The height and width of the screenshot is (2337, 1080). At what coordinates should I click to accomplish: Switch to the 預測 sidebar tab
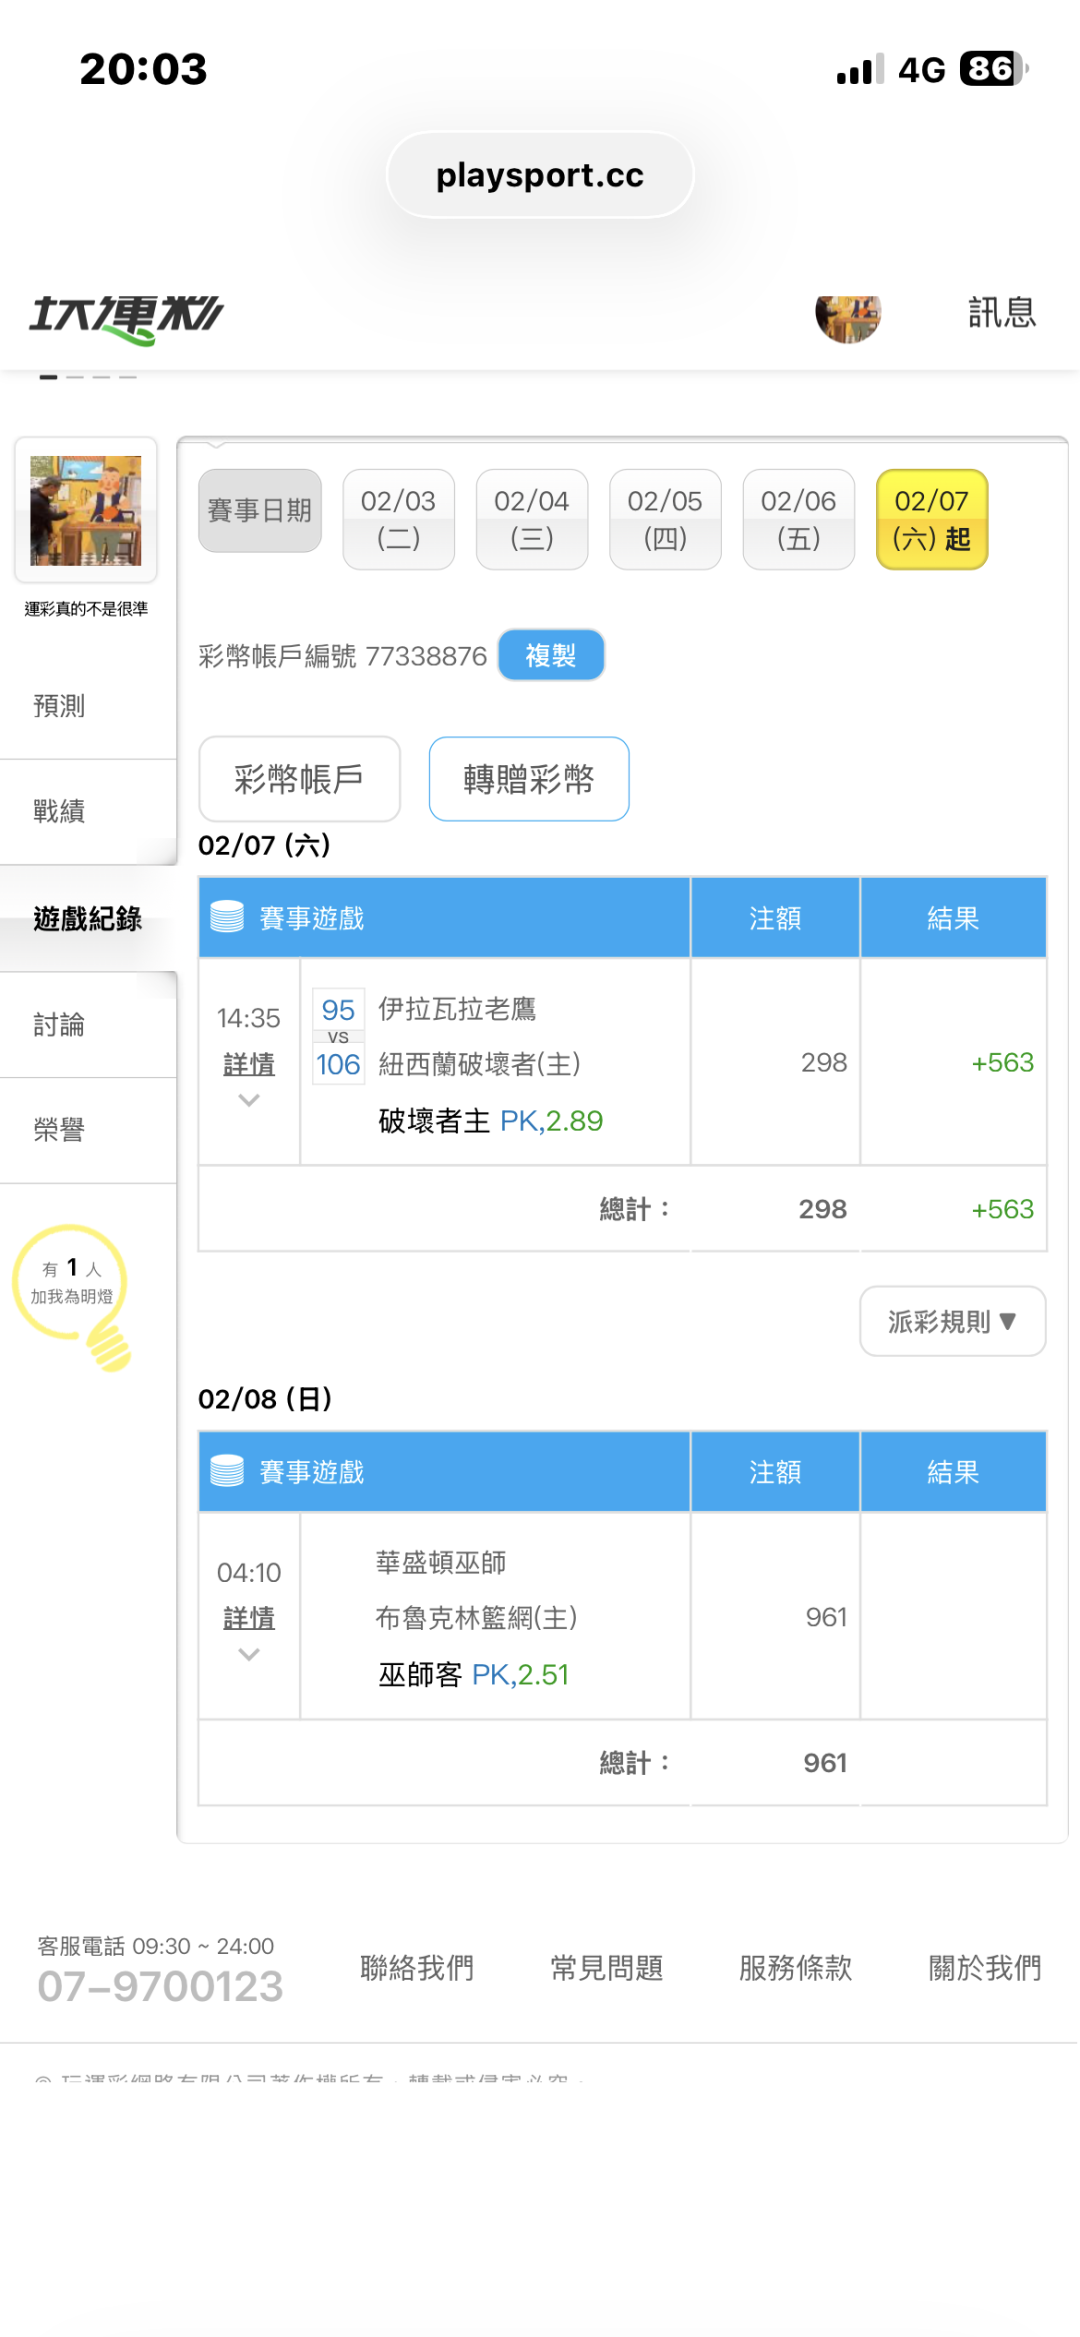click(60, 706)
